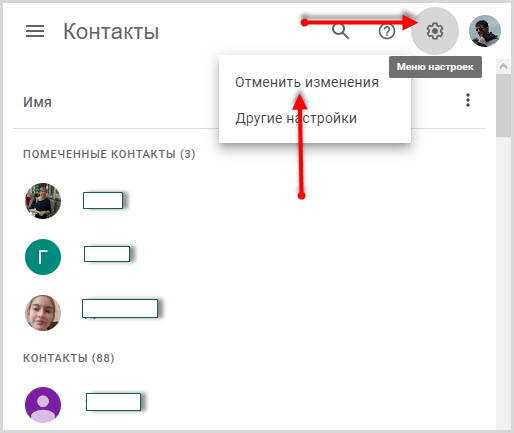The image size is (514, 433).
Task: Open the purple default contact avatar
Action: tap(43, 404)
